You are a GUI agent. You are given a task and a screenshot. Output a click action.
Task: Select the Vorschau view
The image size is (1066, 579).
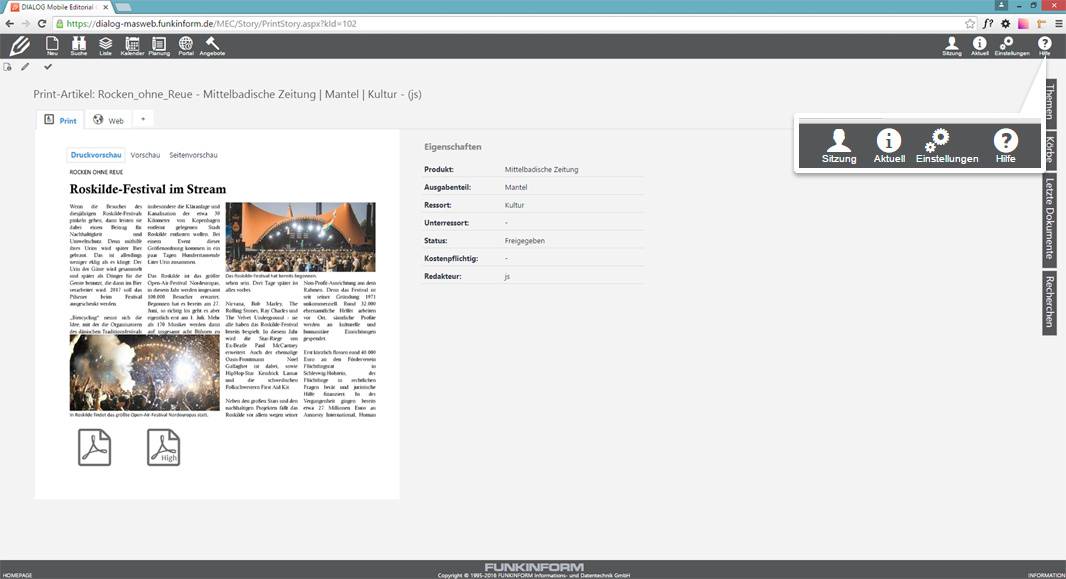(145, 155)
